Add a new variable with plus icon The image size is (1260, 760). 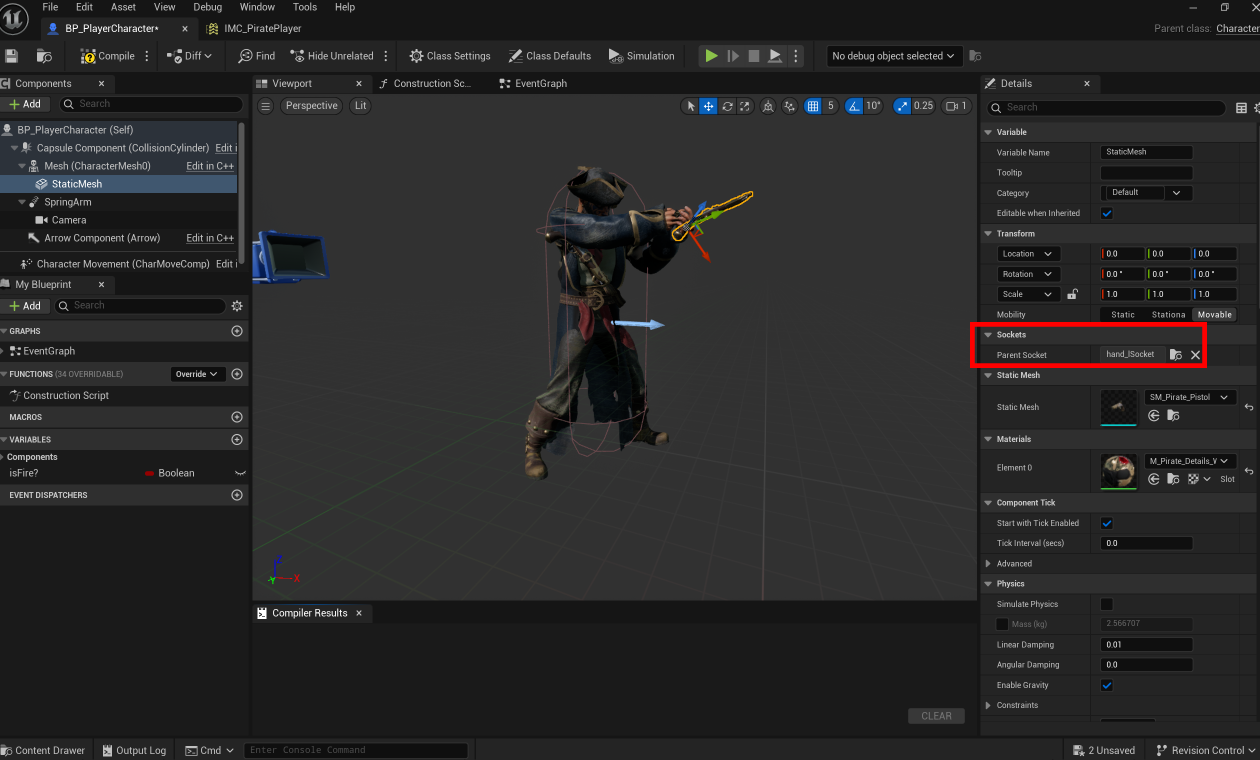[237, 440]
